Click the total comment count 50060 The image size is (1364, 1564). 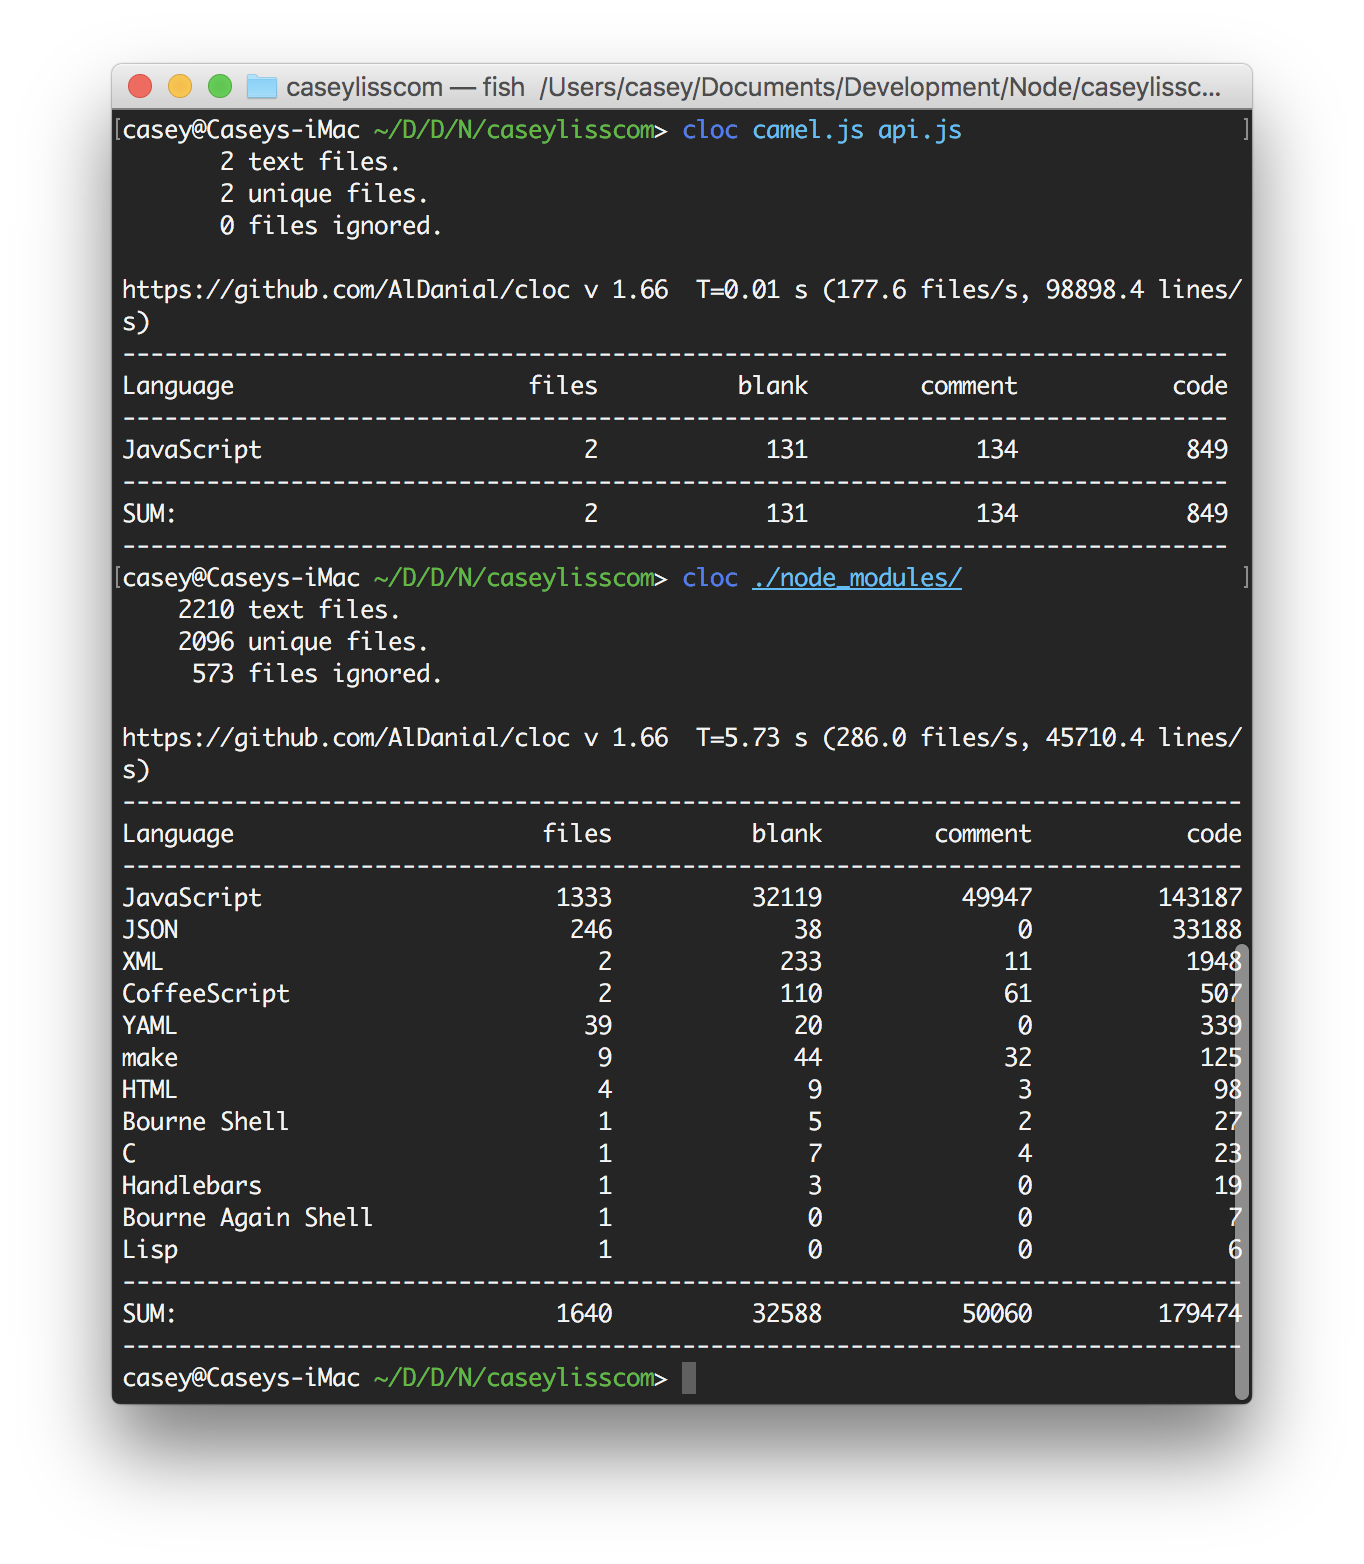click(997, 1314)
